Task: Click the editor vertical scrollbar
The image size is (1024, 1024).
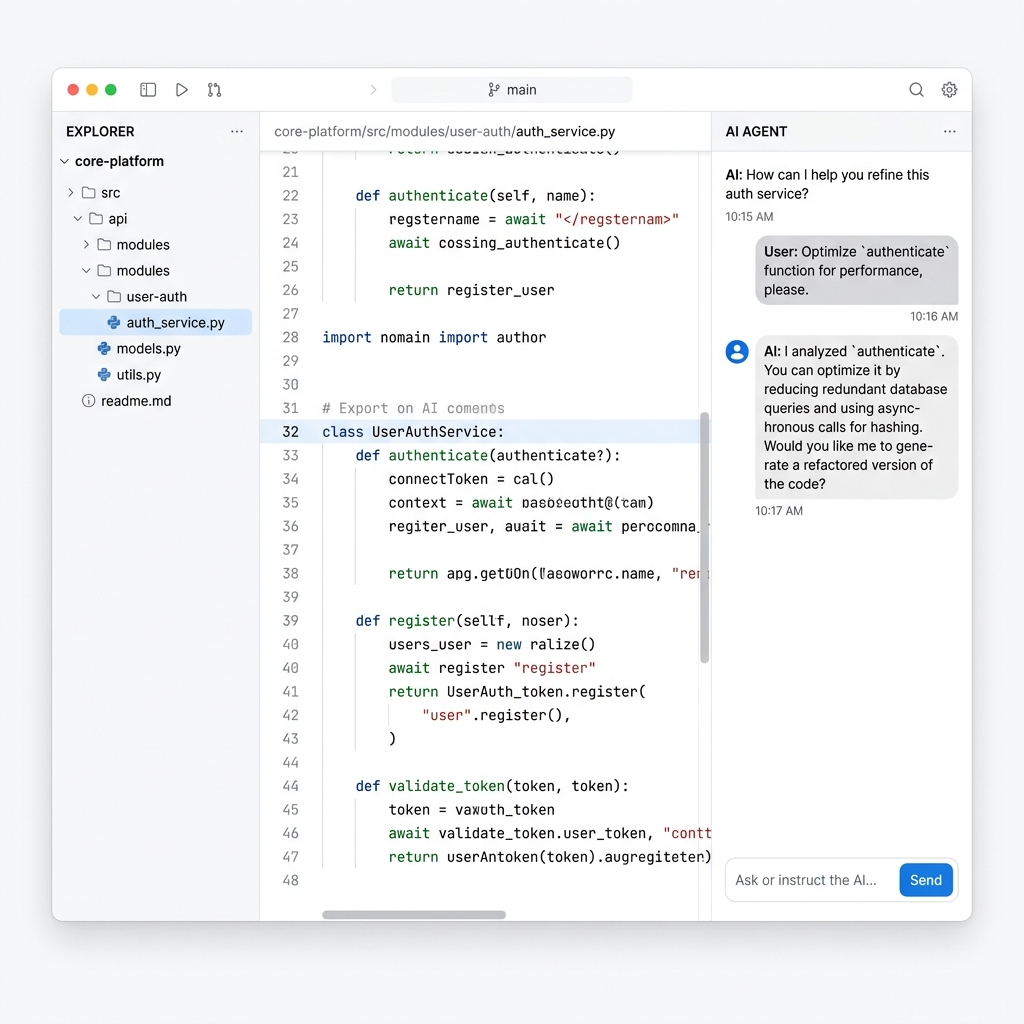Action: pos(705,537)
